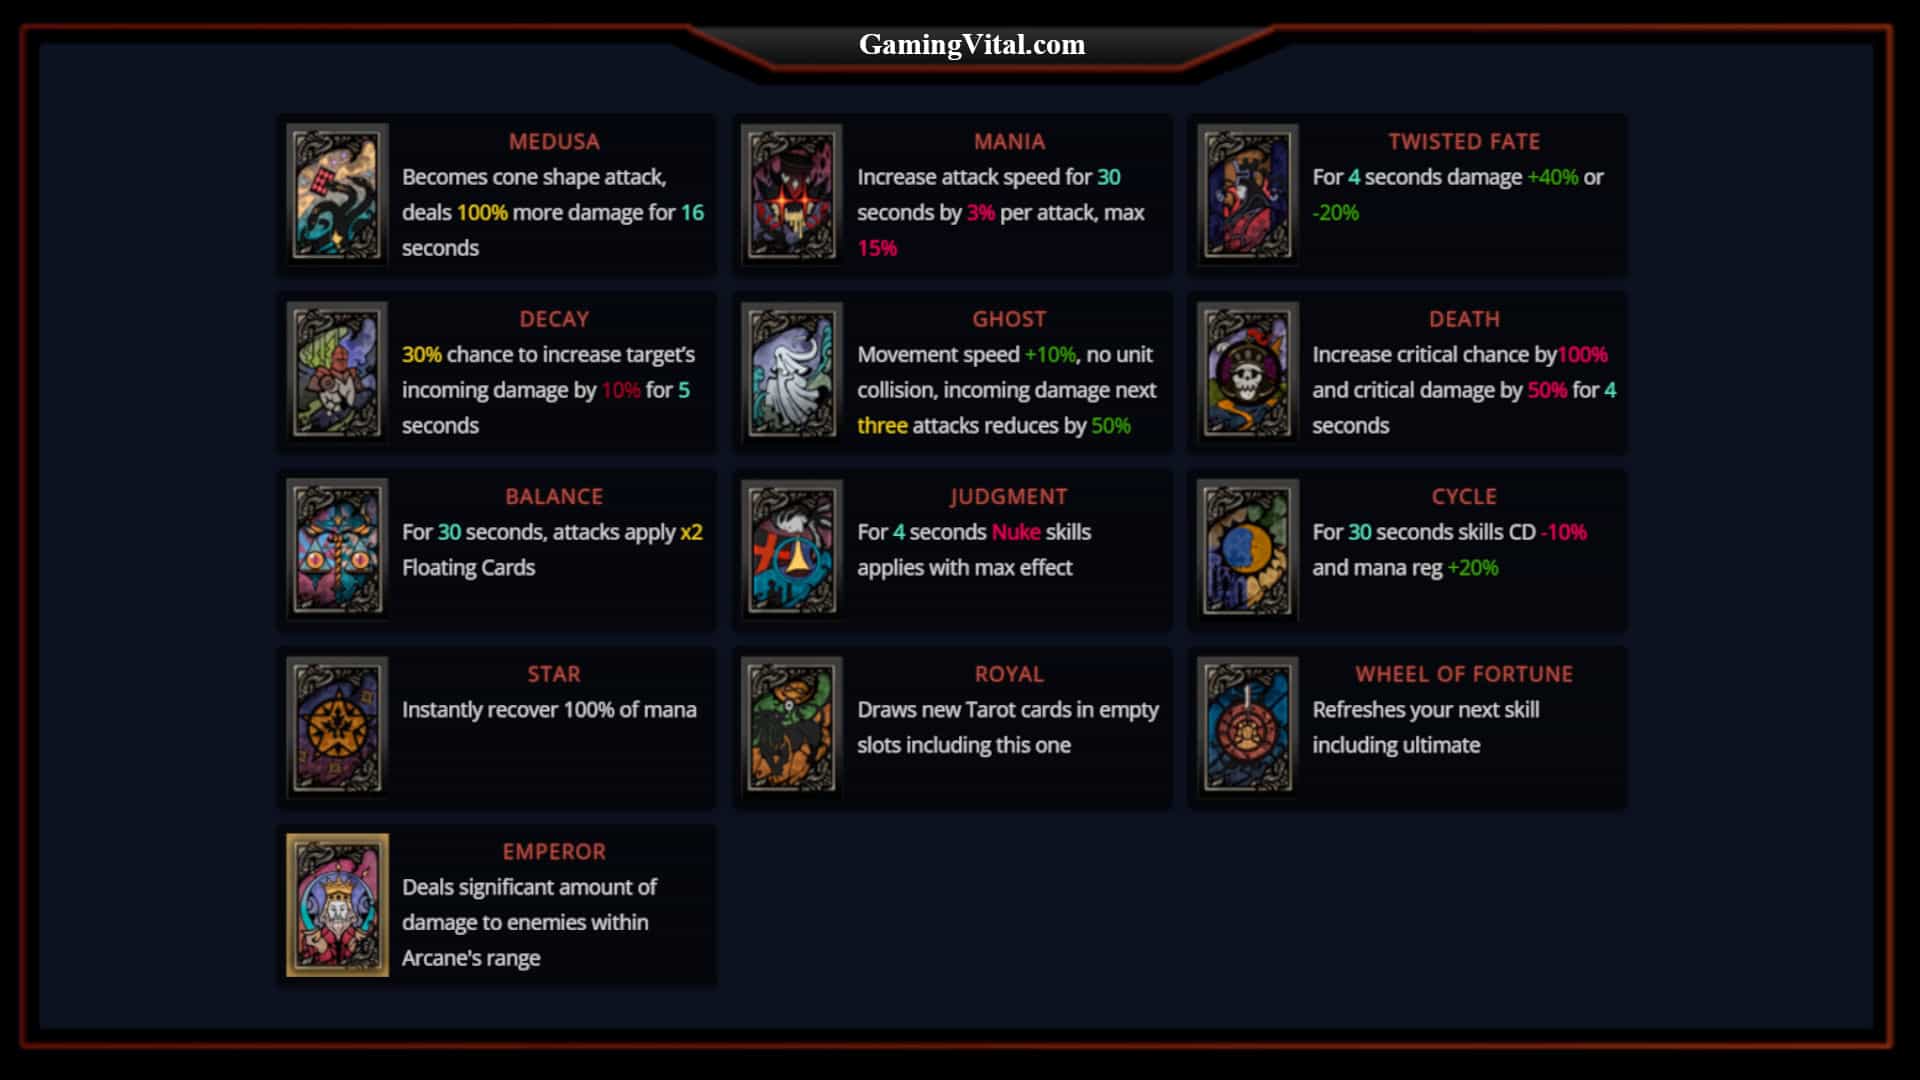Image resolution: width=1920 pixels, height=1080 pixels.
Task: Select the Wheel of Fortune tarot card icon
Action: pos(1245,725)
